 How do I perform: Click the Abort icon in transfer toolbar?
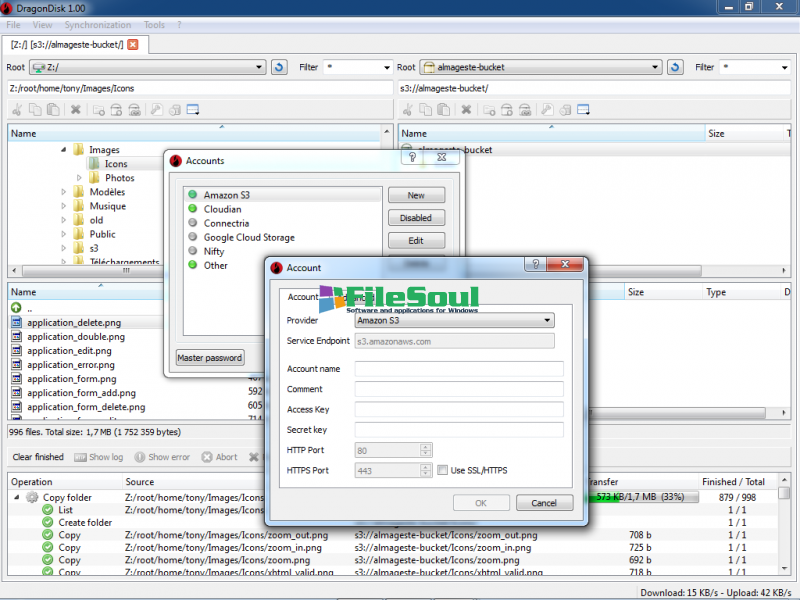[207, 457]
